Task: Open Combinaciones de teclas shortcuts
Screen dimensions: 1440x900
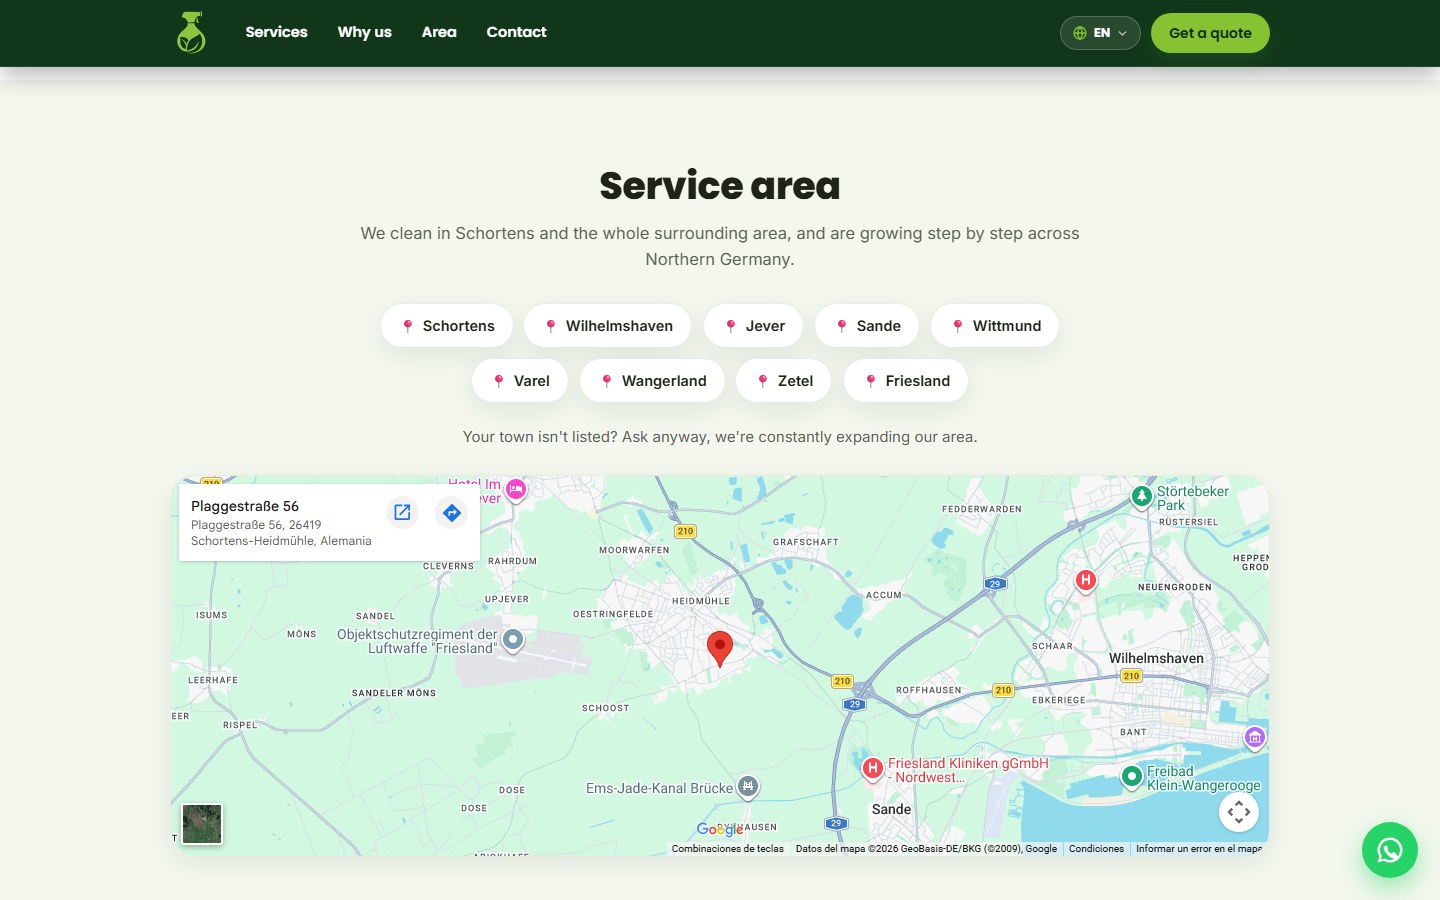Action: 728,849
